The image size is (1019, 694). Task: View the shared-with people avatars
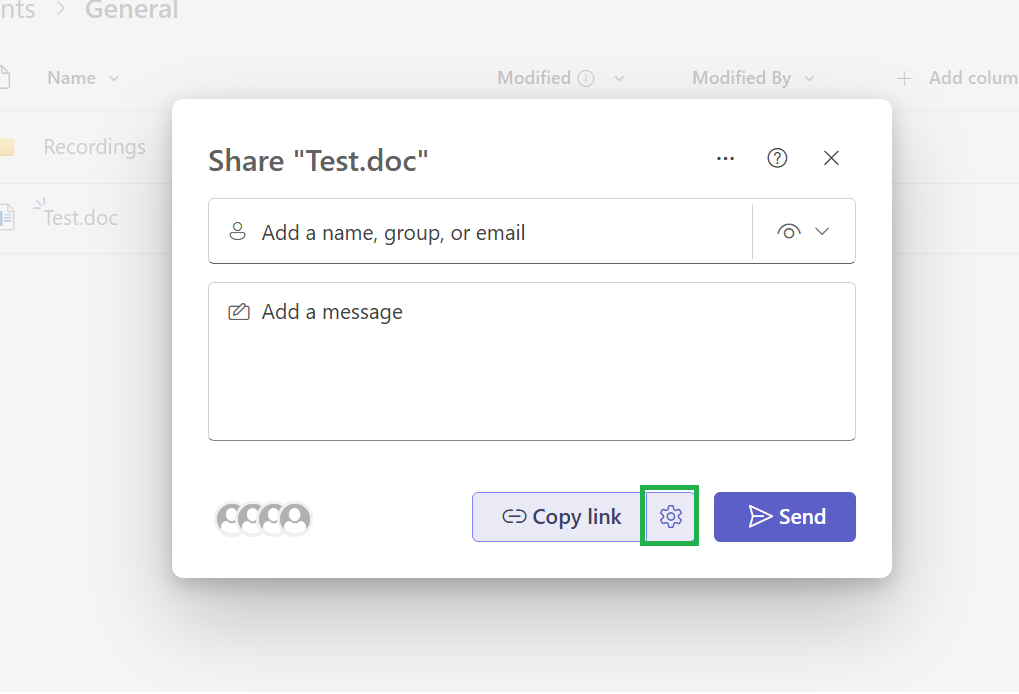point(263,519)
